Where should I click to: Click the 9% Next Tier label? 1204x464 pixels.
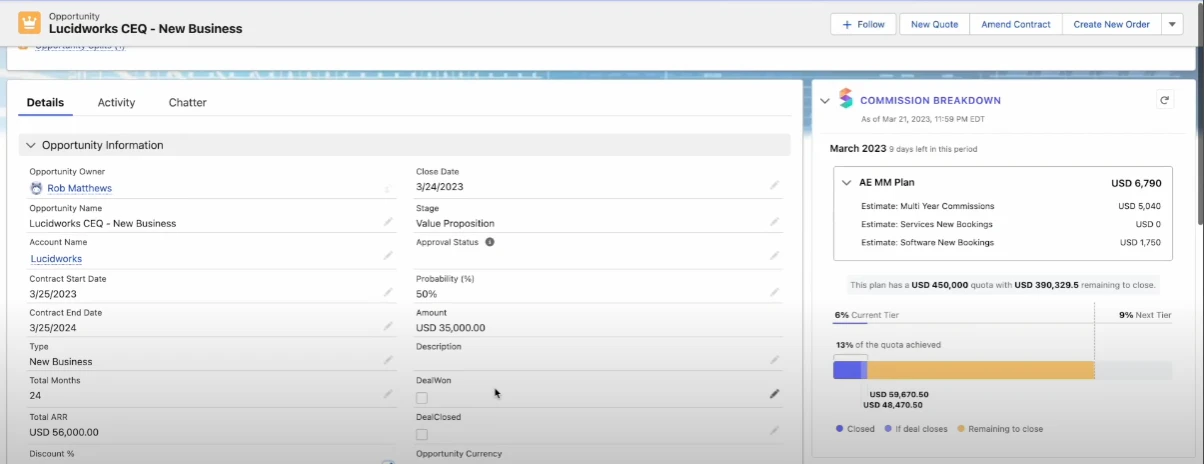1145,315
